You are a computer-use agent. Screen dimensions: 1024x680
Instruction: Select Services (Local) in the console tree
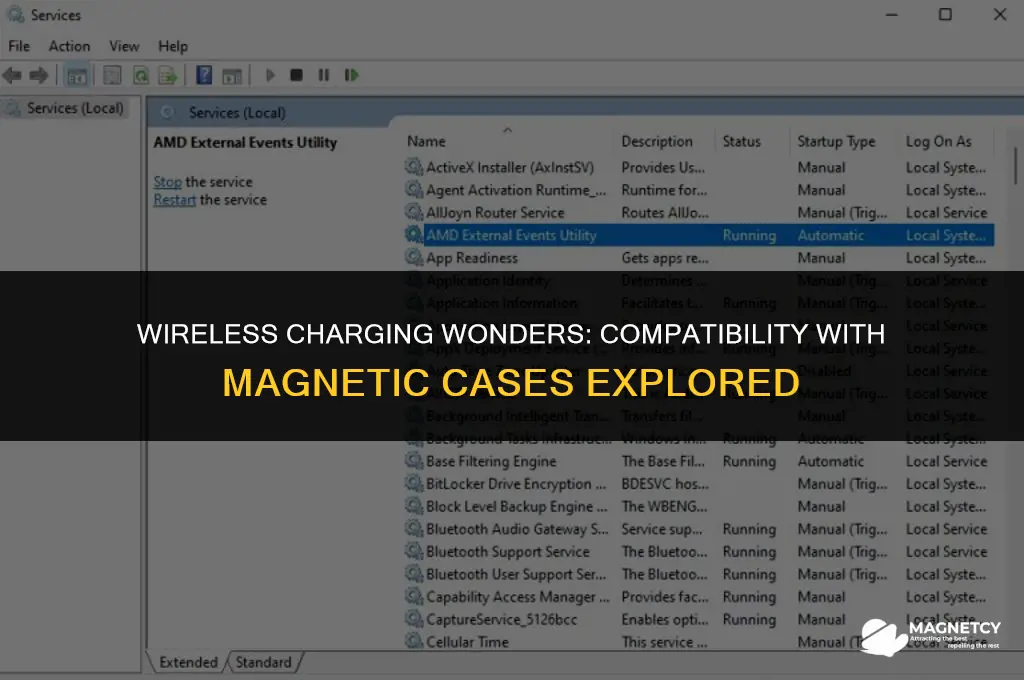[x=74, y=108]
